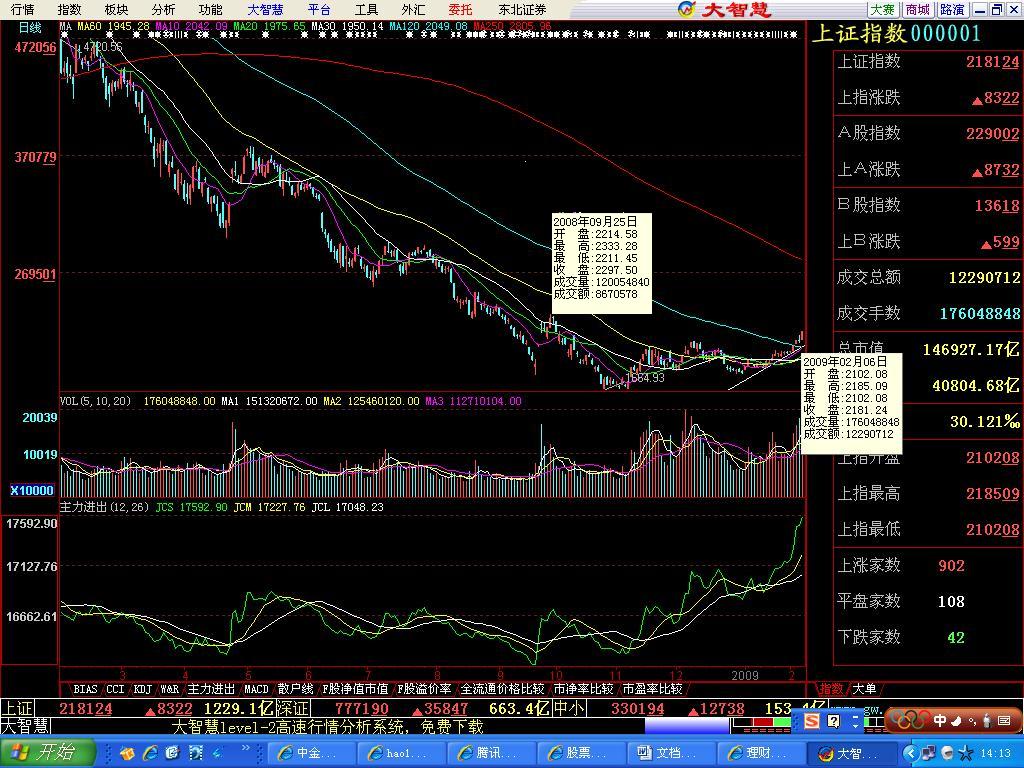Select the 指数 tab in right panel
The width and height of the screenshot is (1024, 768).
[831, 689]
